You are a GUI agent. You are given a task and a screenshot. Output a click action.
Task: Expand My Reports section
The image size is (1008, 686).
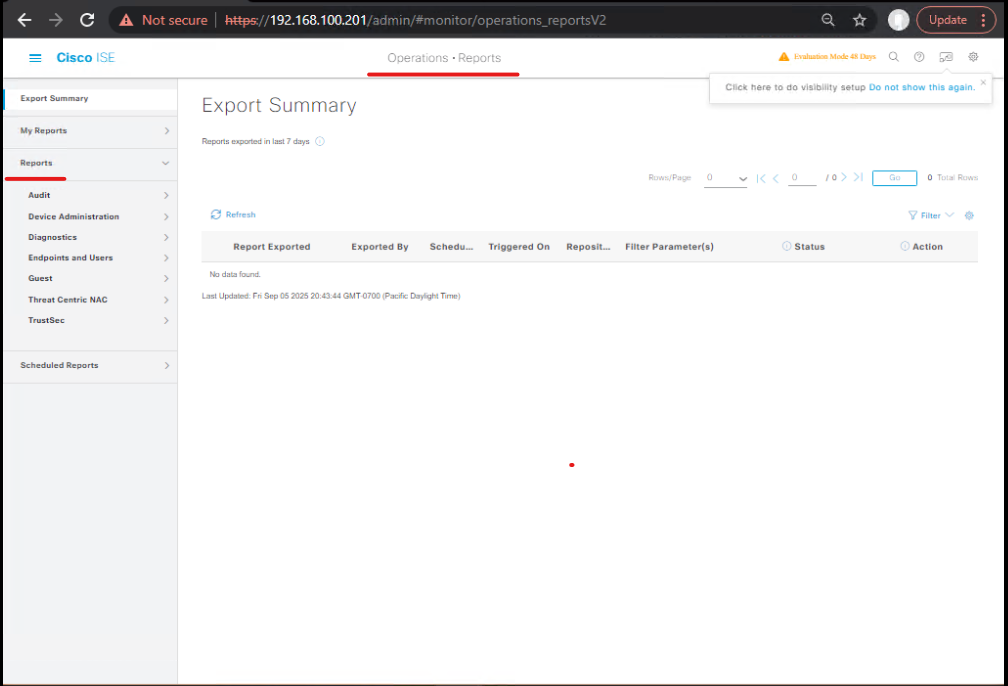pyautogui.click(x=91, y=131)
